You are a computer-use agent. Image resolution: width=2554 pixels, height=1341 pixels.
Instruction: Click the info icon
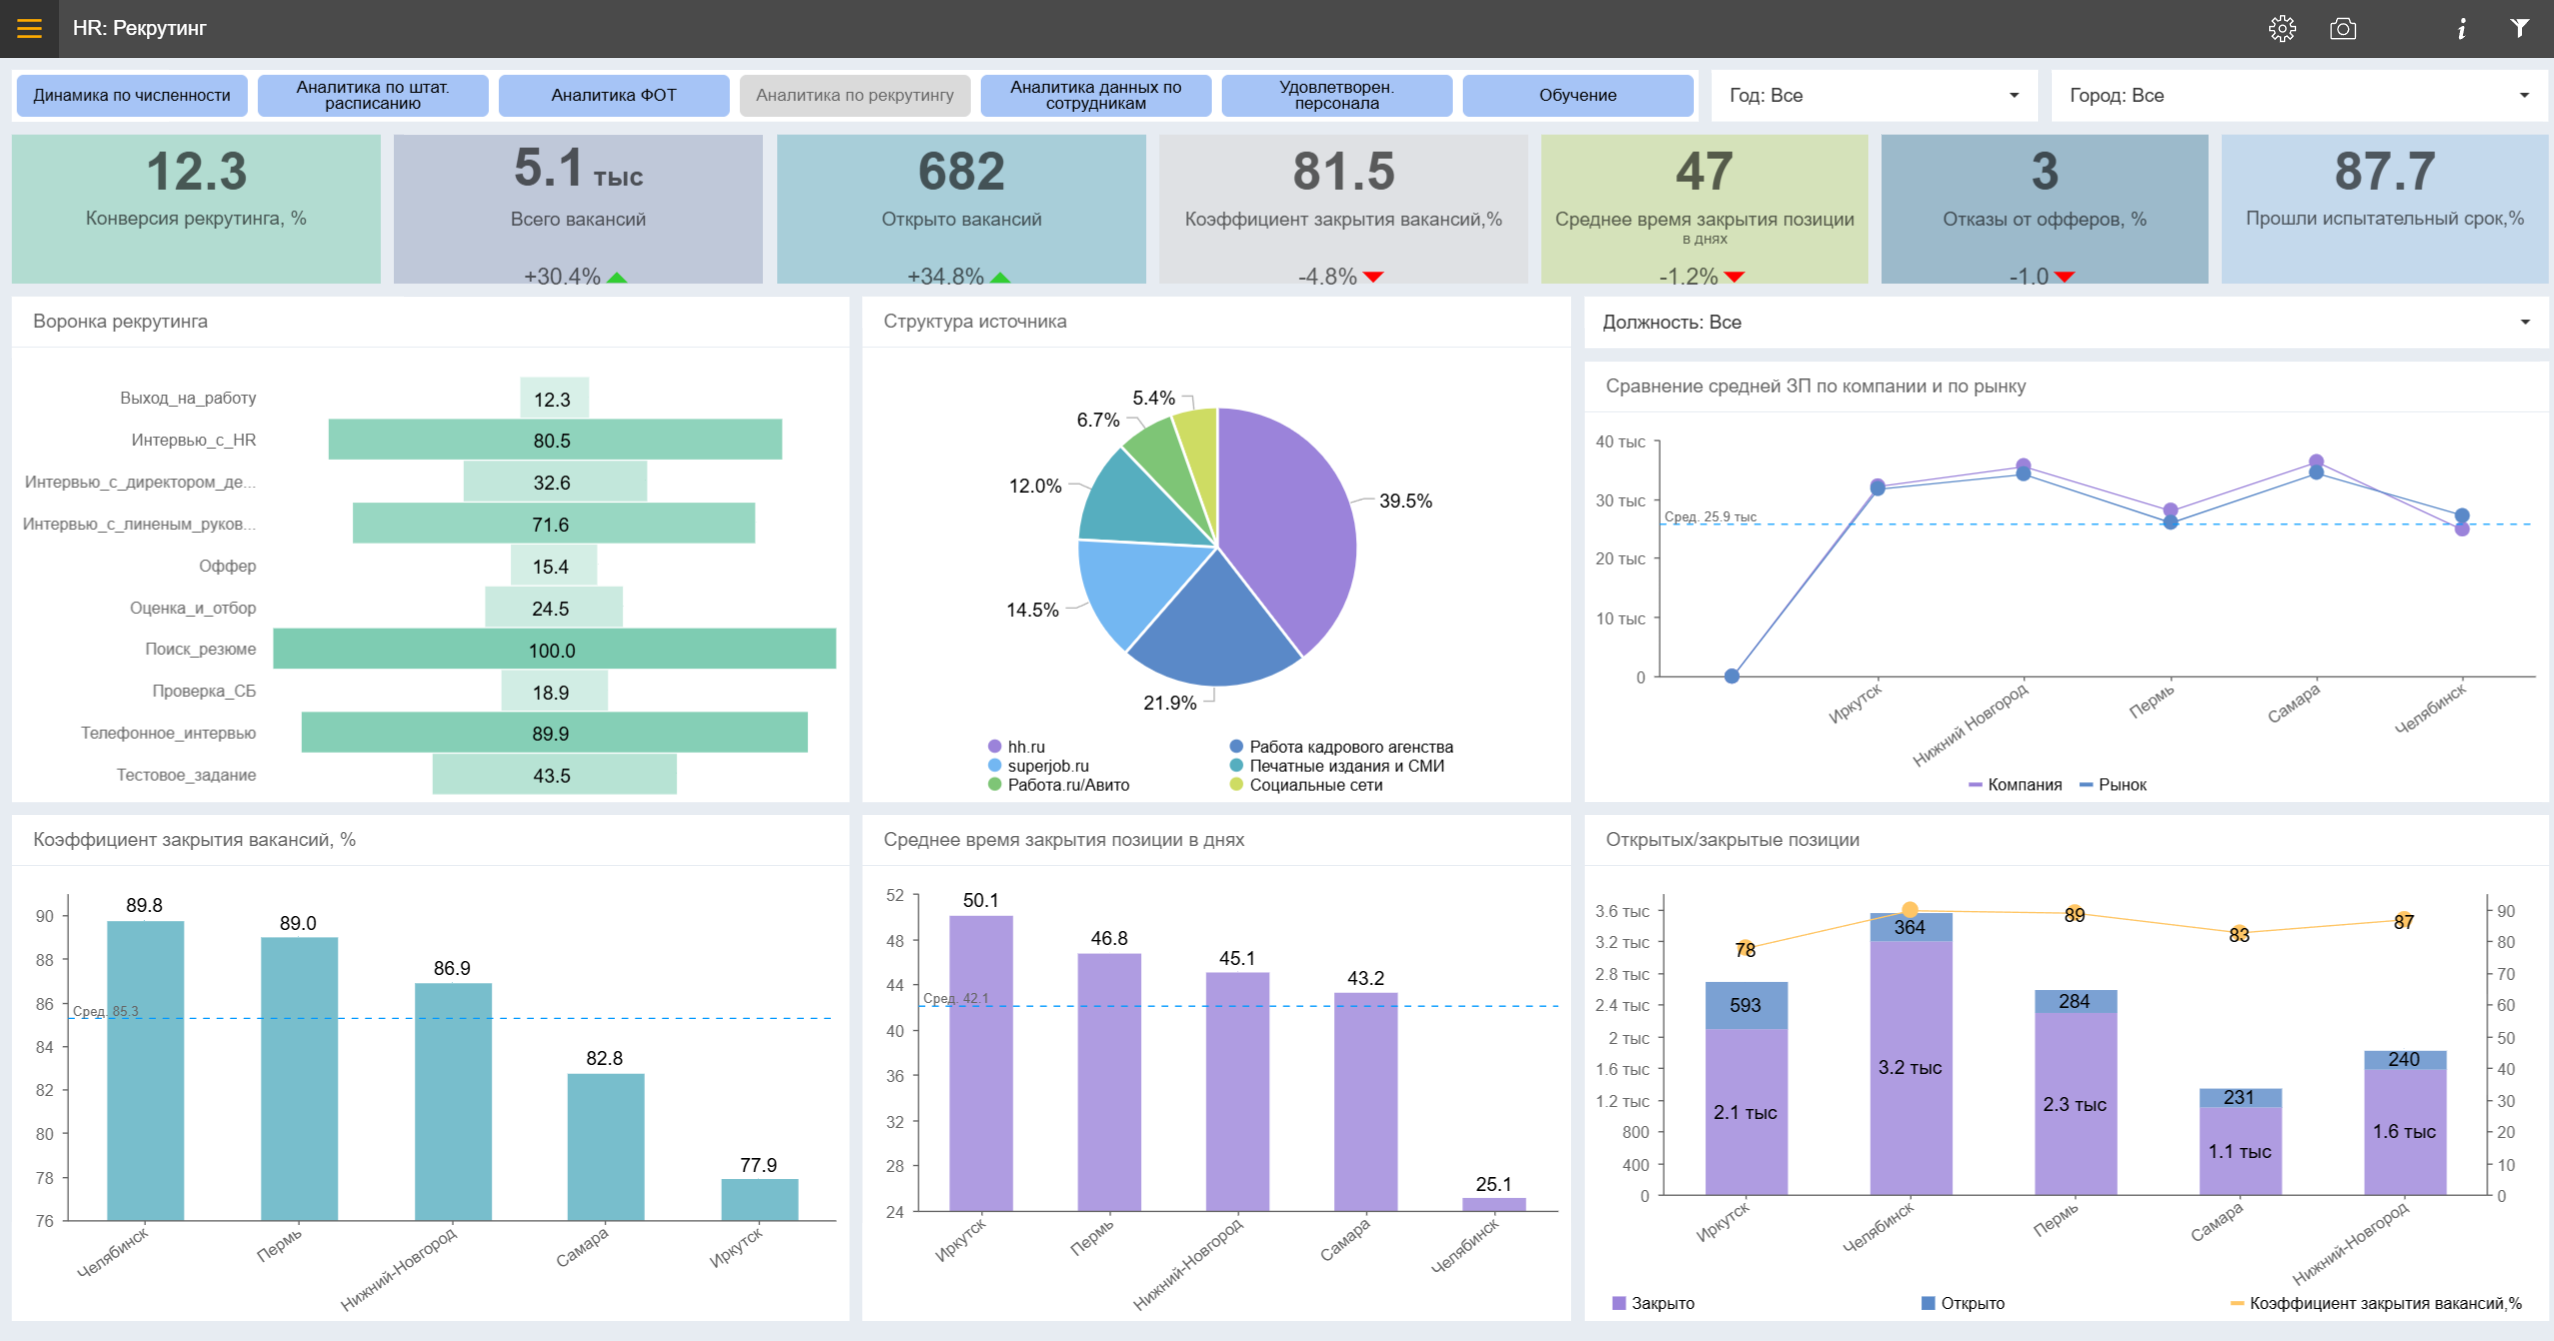click(x=2461, y=28)
